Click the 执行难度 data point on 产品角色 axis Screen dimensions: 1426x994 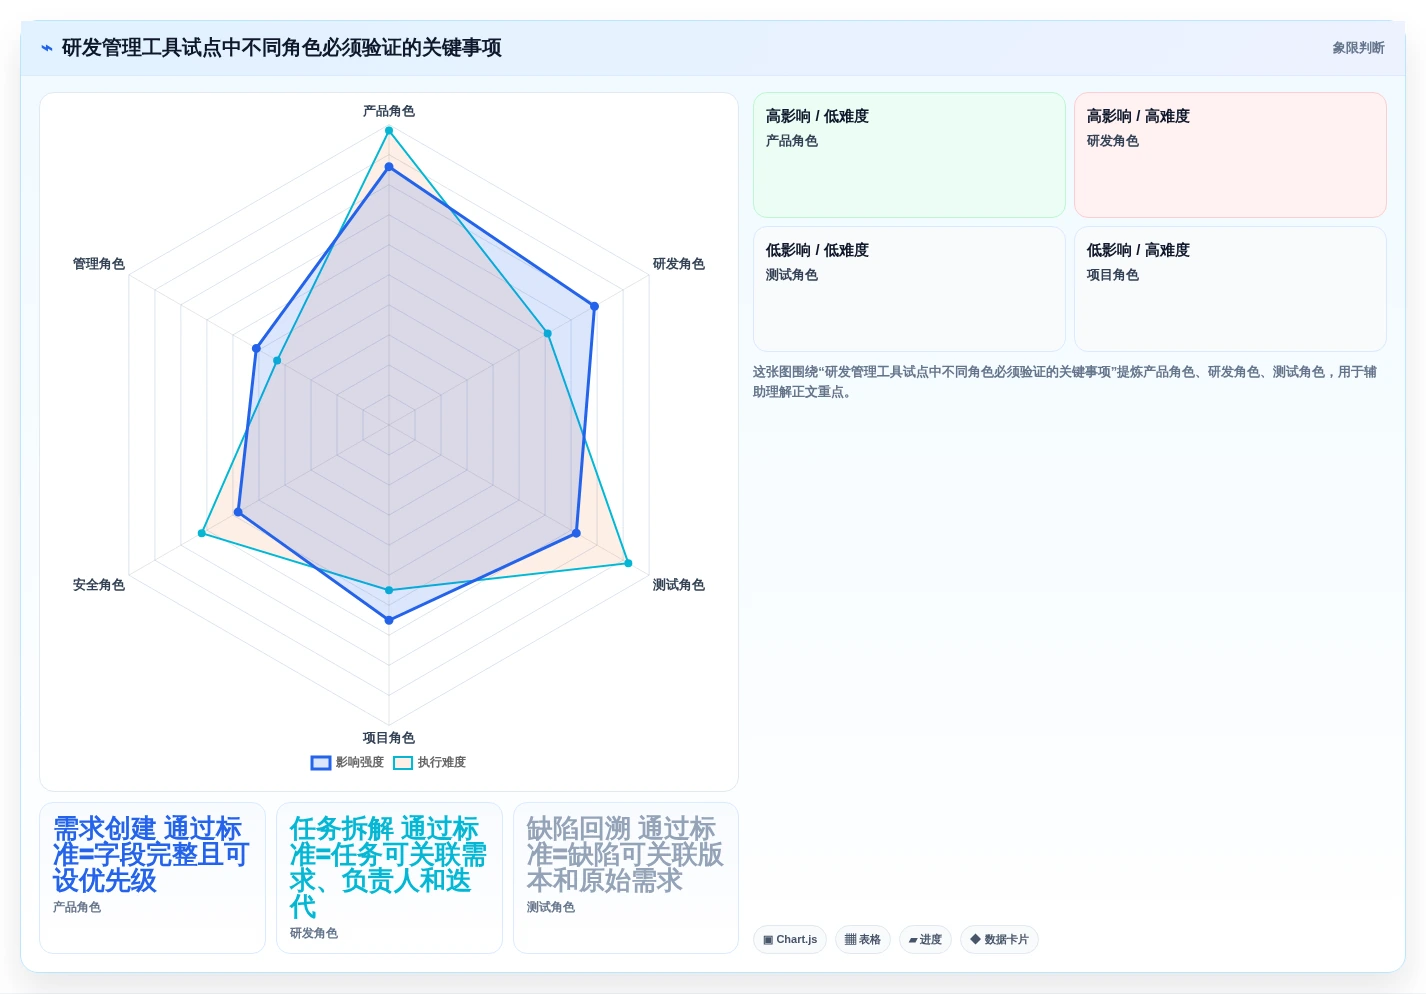tap(389, 131)
